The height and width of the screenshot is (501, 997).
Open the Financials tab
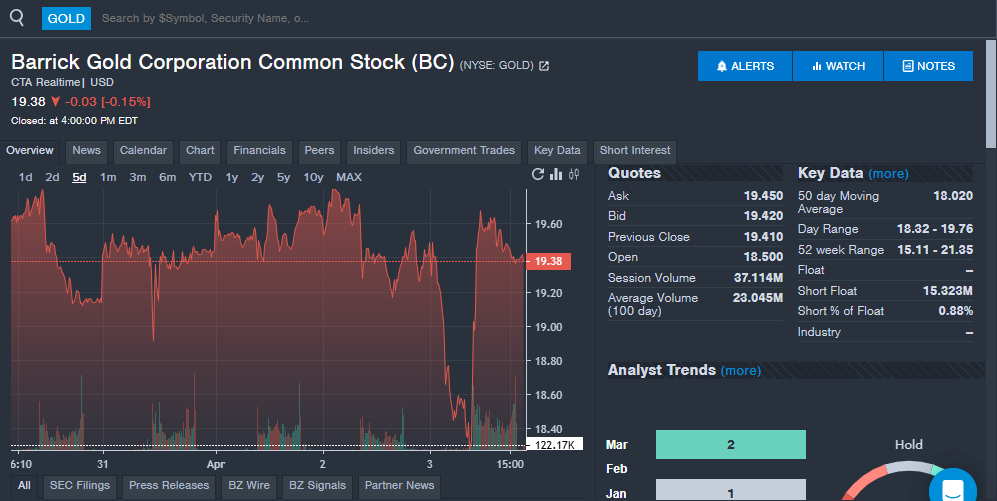tap(259, 151)
